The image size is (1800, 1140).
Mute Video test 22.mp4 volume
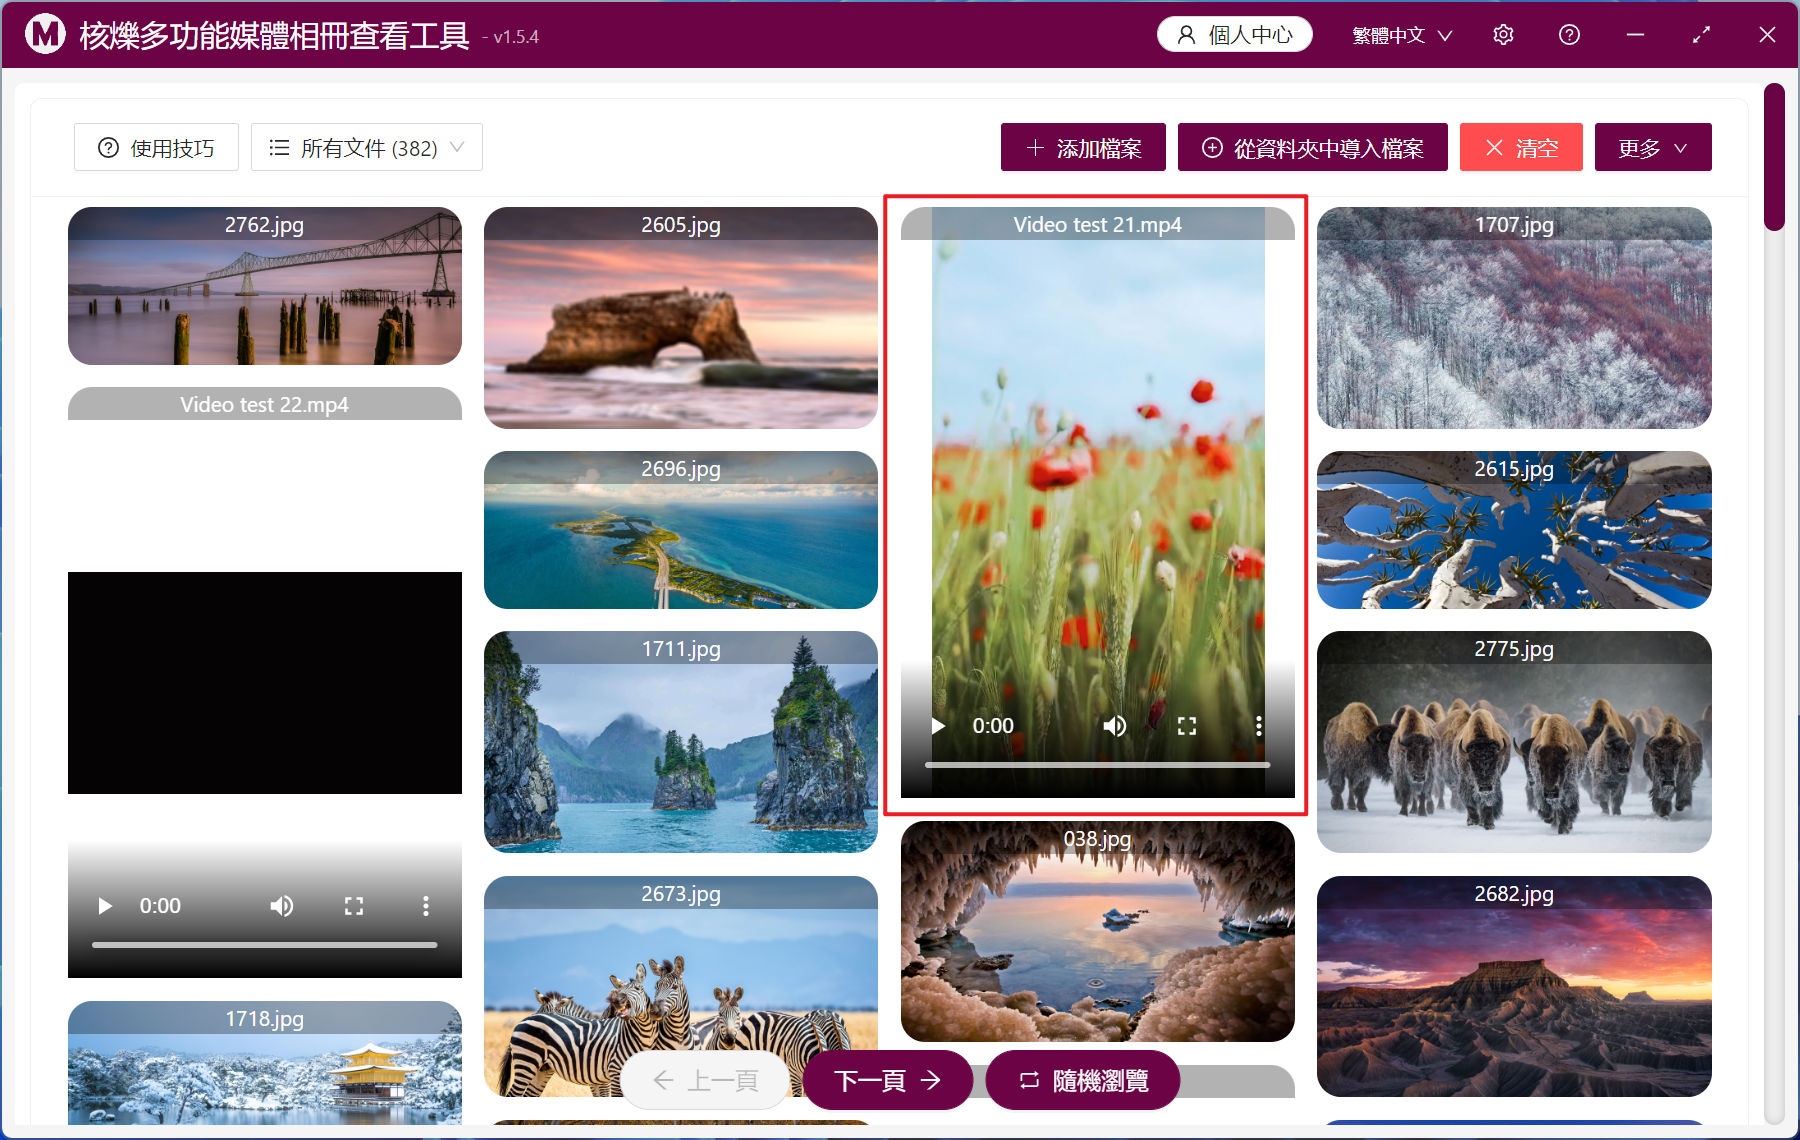[x=281, y=906]
